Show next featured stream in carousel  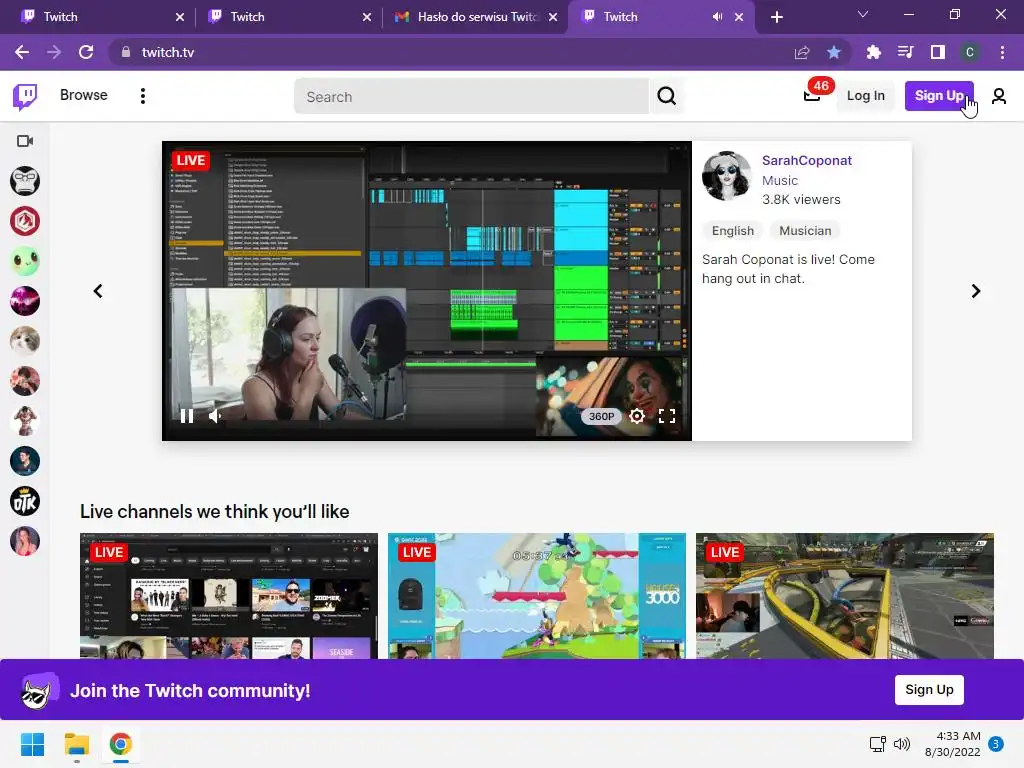click(x=976, y=291)
